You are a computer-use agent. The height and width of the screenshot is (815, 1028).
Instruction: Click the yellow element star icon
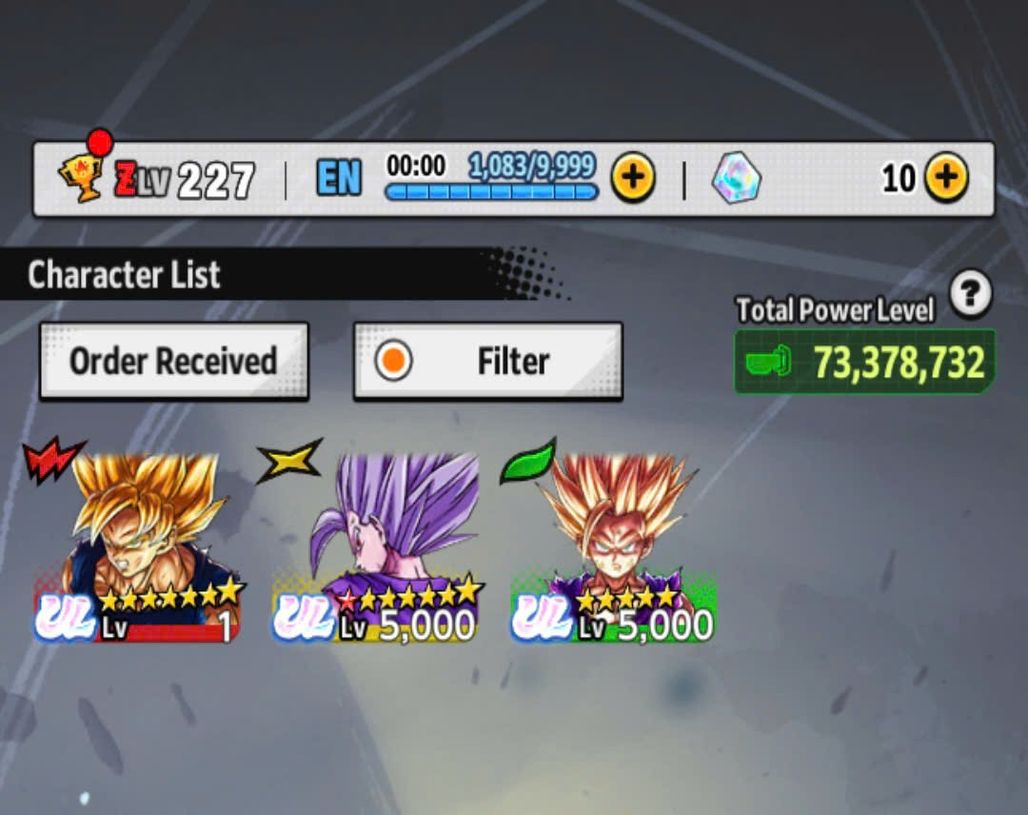coord(289,460)
